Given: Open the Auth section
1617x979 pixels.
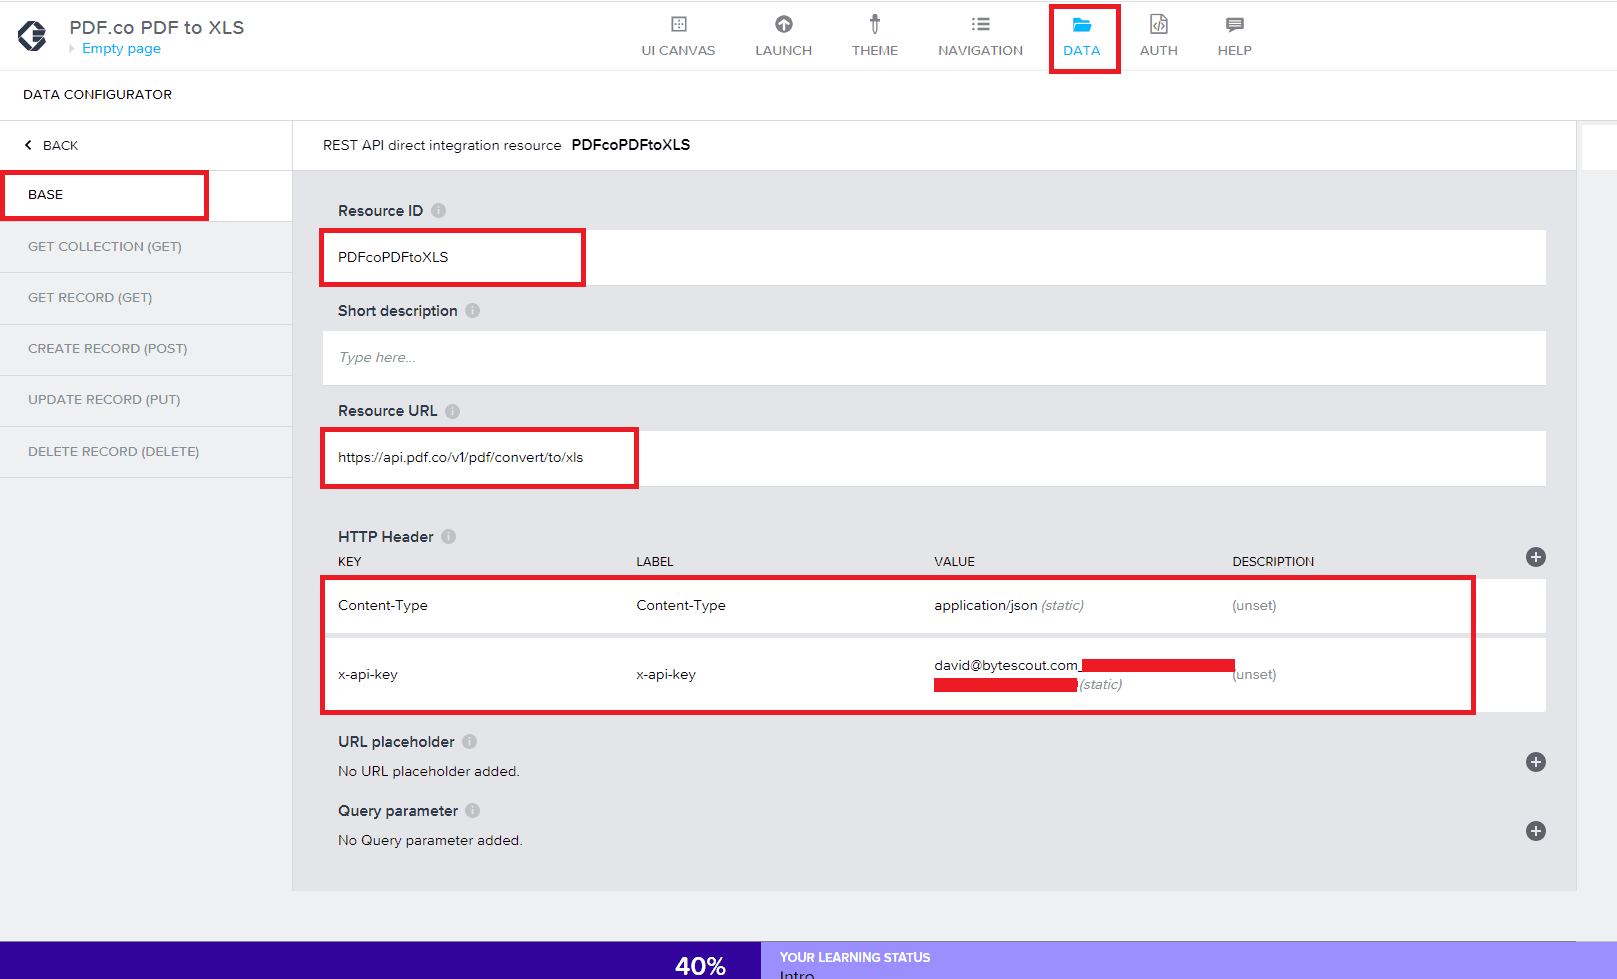Looking at the screenshot, I should [1158, 36].
